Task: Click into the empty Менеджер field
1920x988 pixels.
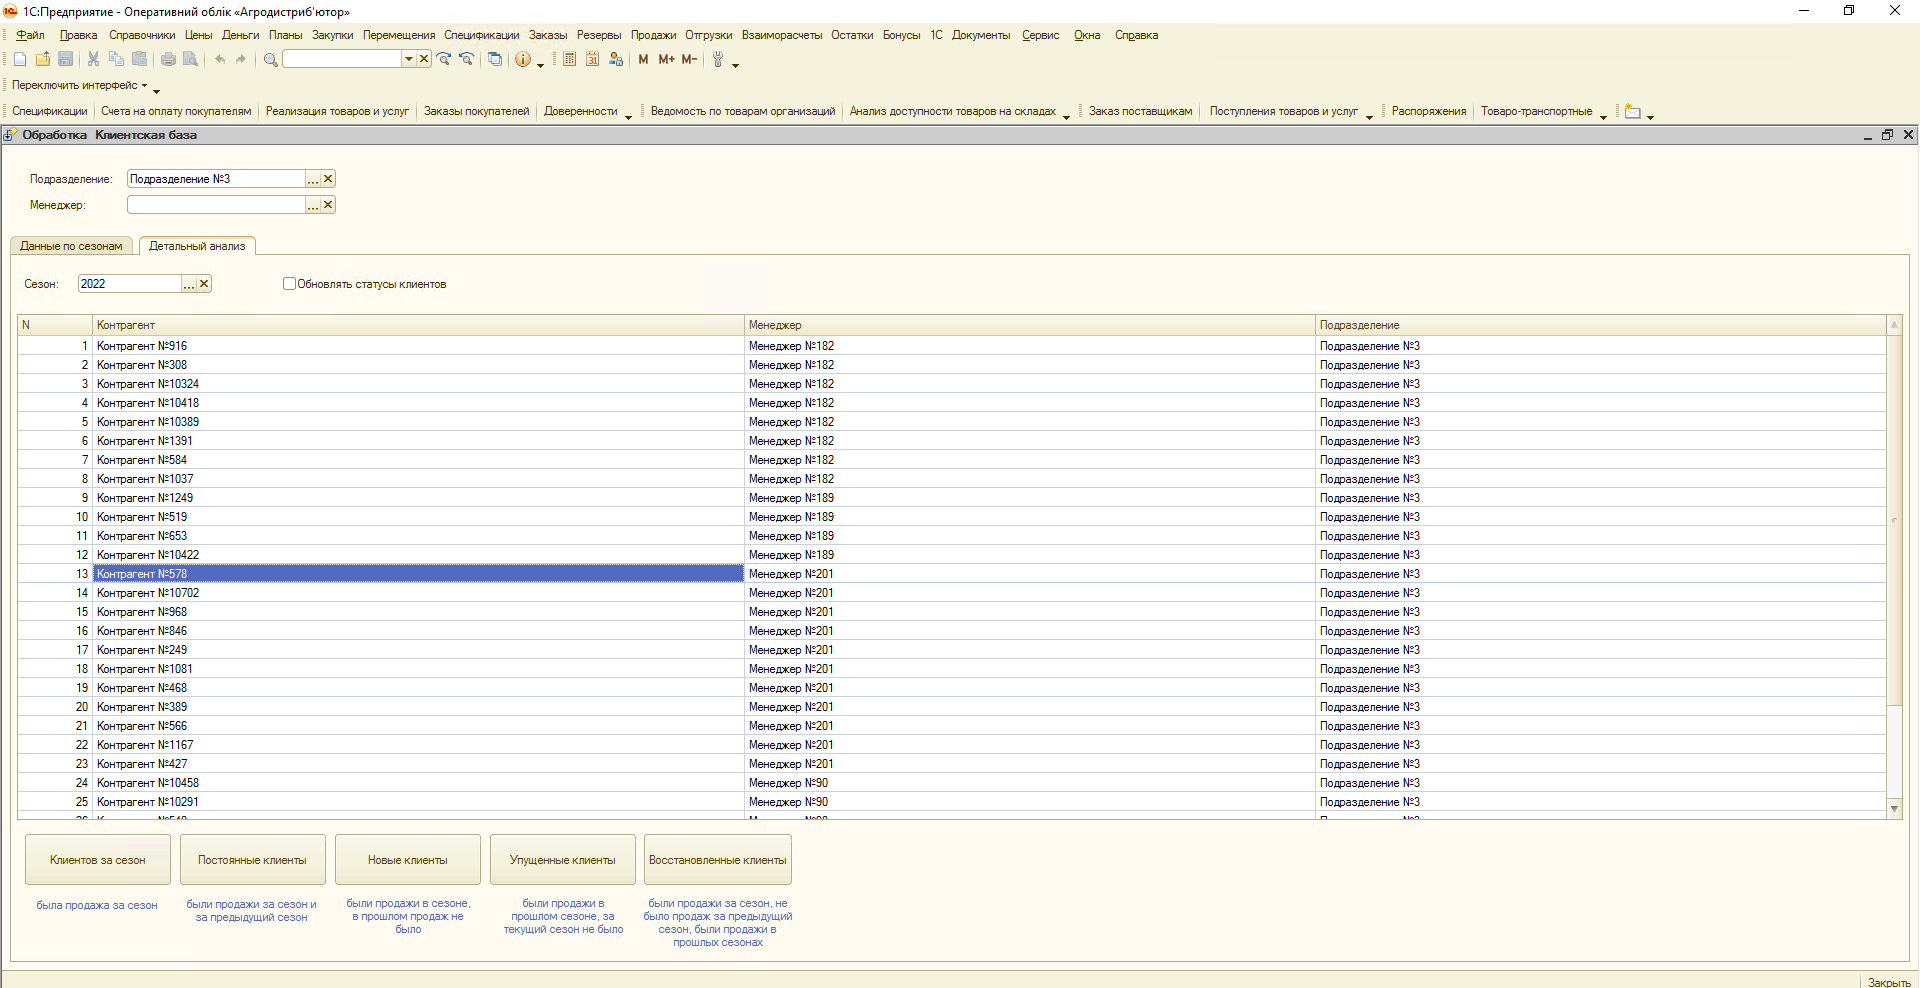Action: click(x=216, y=205)
